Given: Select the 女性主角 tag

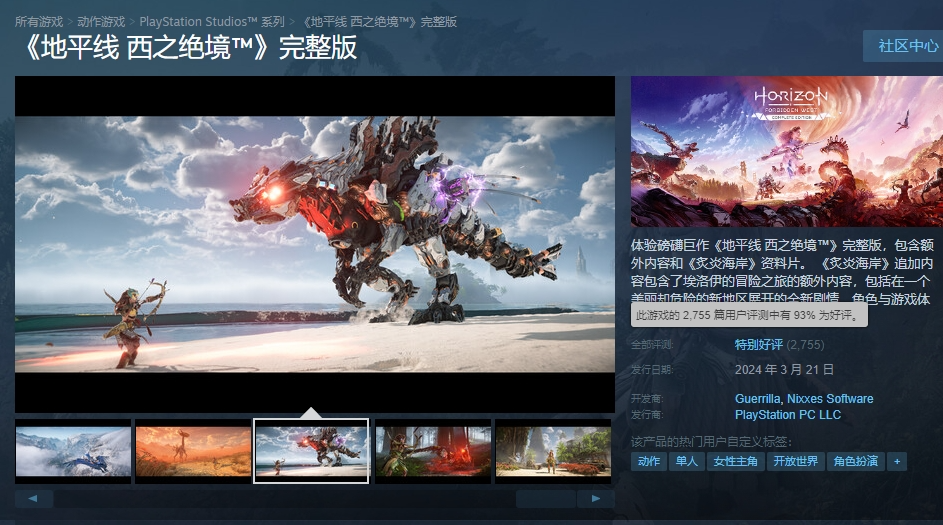Looking at the screenshot, I should pyautogui.click(x=736, y=461).
